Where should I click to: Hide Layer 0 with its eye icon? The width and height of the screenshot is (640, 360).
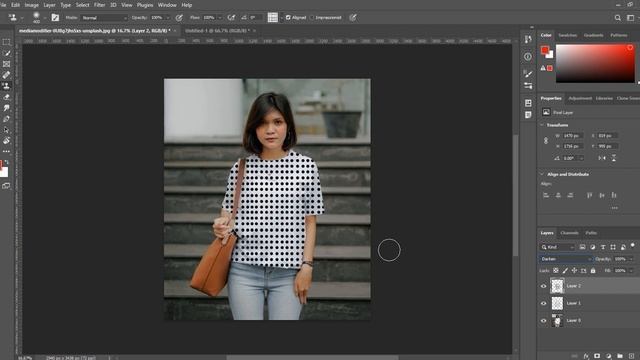pos(543,321)
